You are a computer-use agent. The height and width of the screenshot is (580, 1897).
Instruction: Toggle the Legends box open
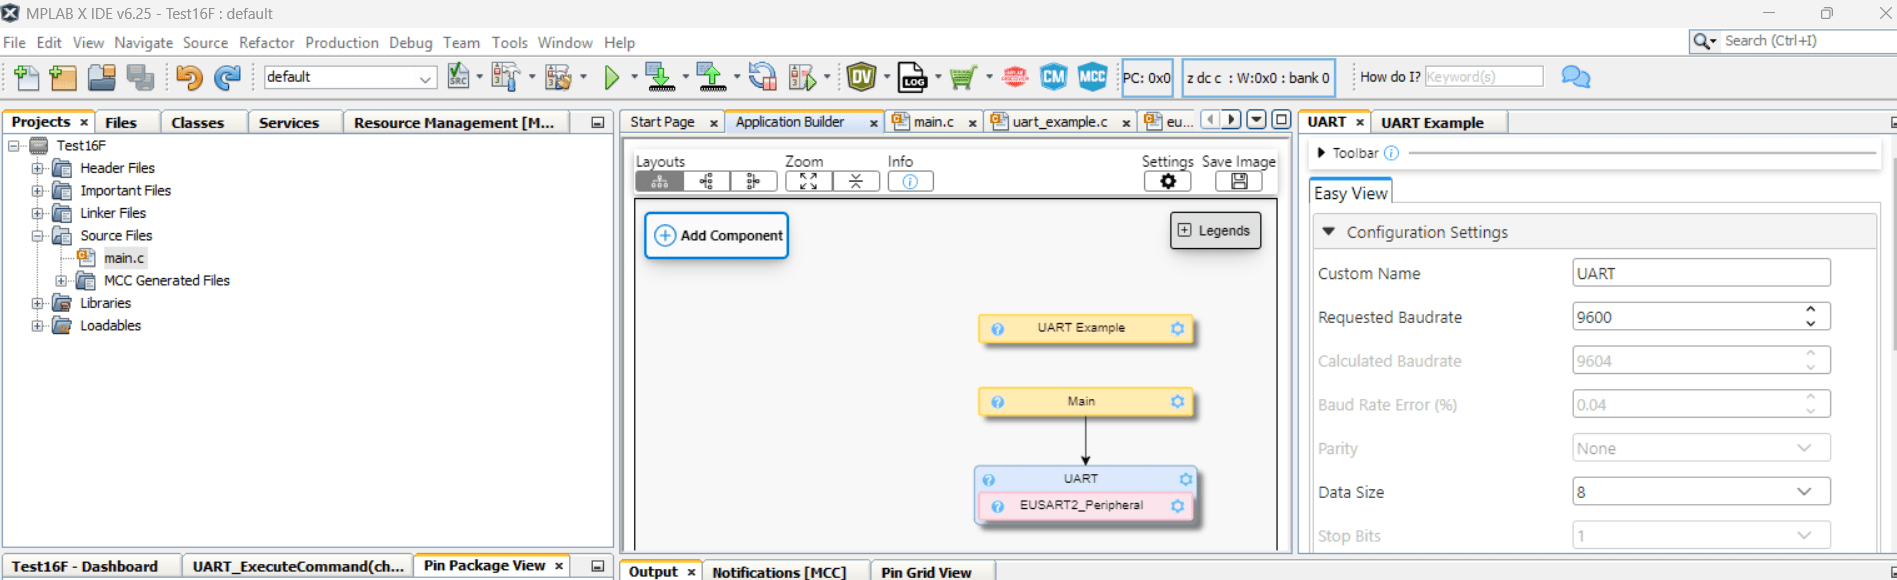point(1215,230)
